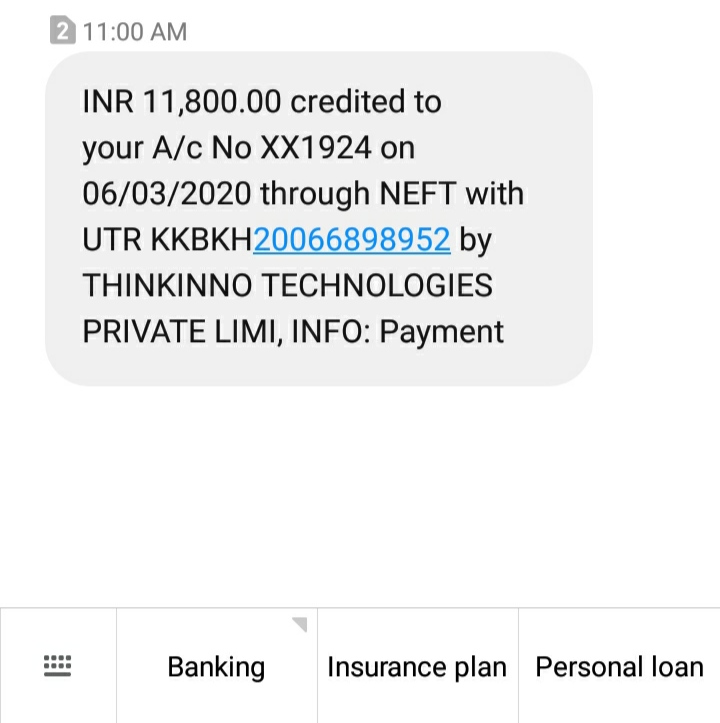The width and height of the screenshot is (720, 723).
Task: Tap the word 'through' in message
Action: 315,194
